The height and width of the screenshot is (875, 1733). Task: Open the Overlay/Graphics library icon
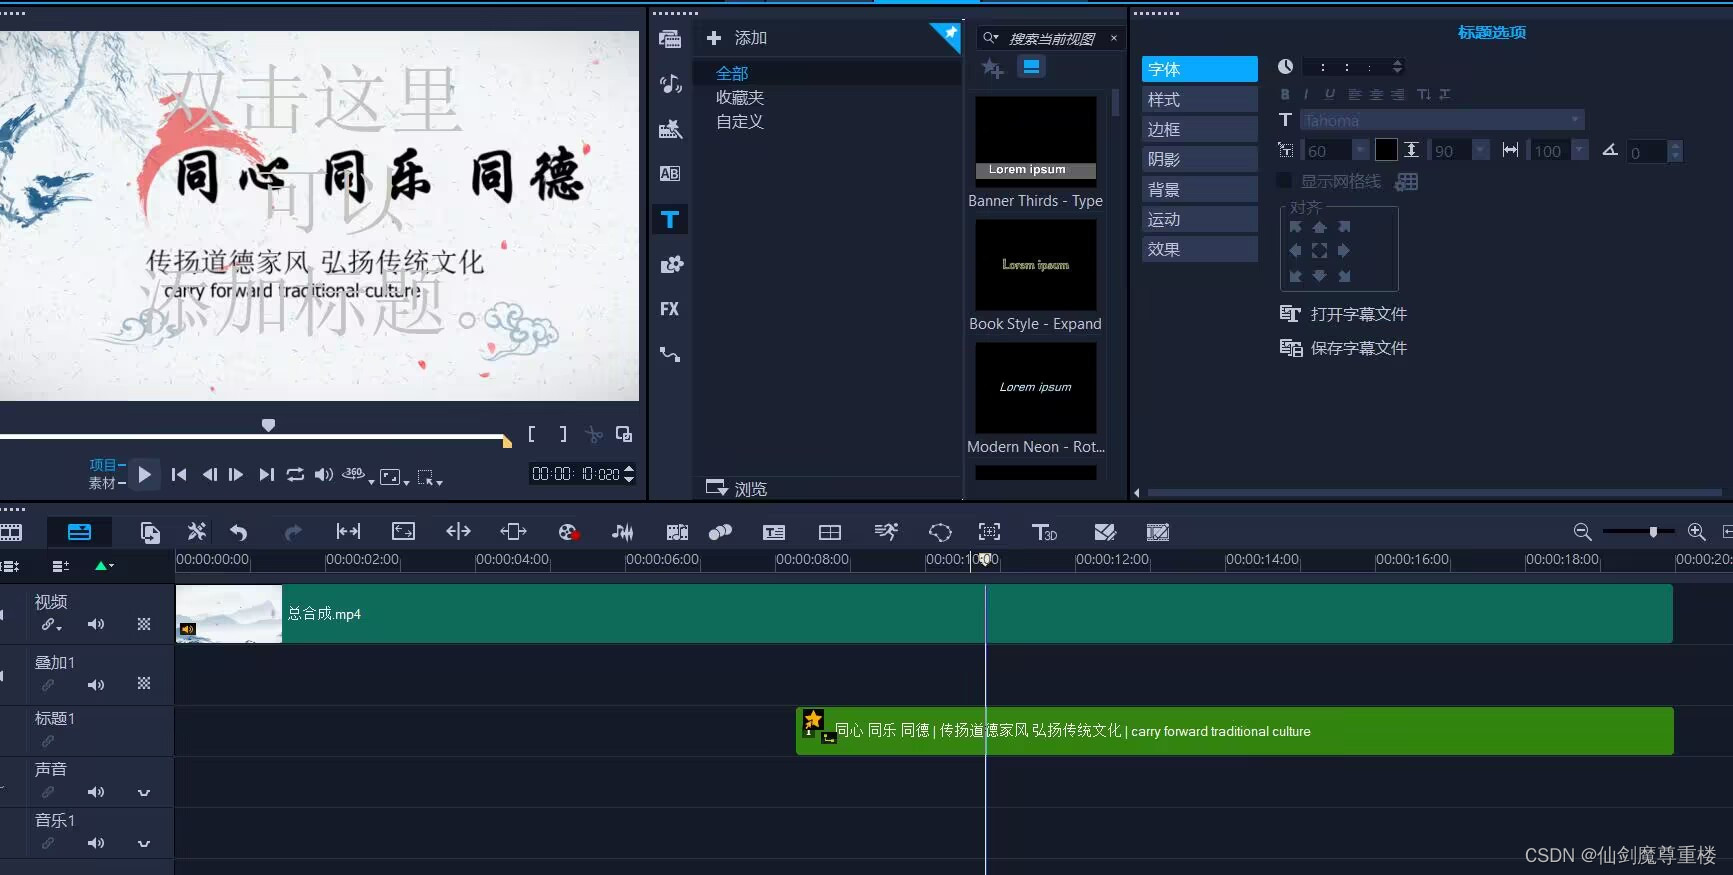click(x=671, y=264)
